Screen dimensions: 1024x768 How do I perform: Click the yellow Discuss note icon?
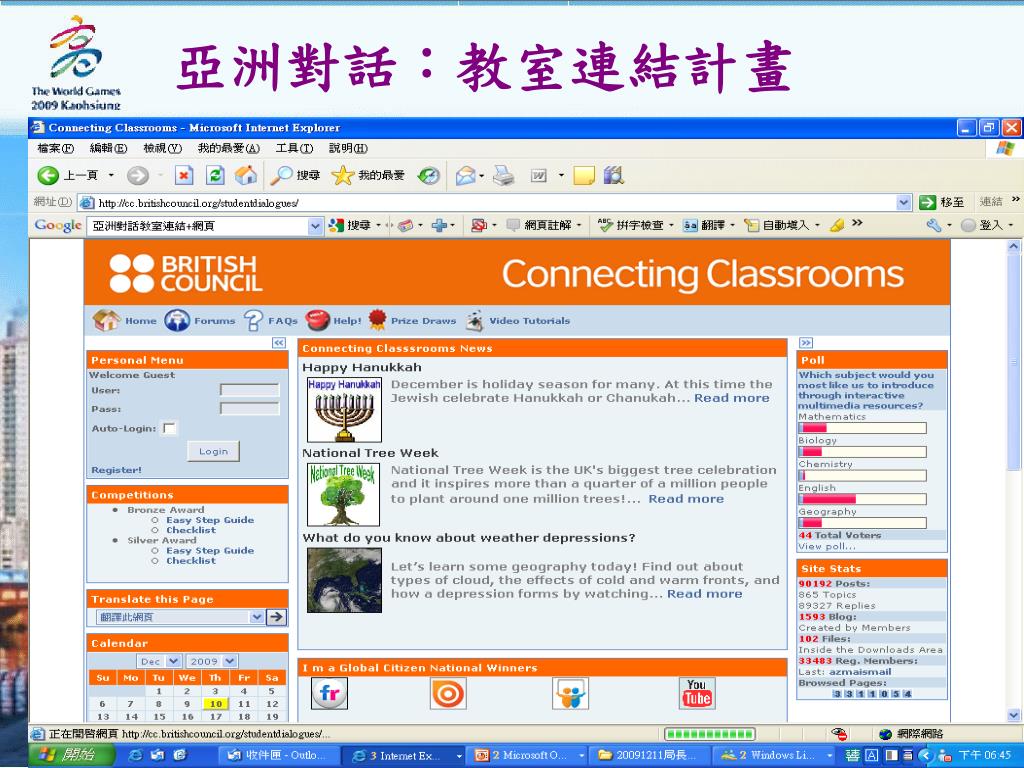coord(584,175)
